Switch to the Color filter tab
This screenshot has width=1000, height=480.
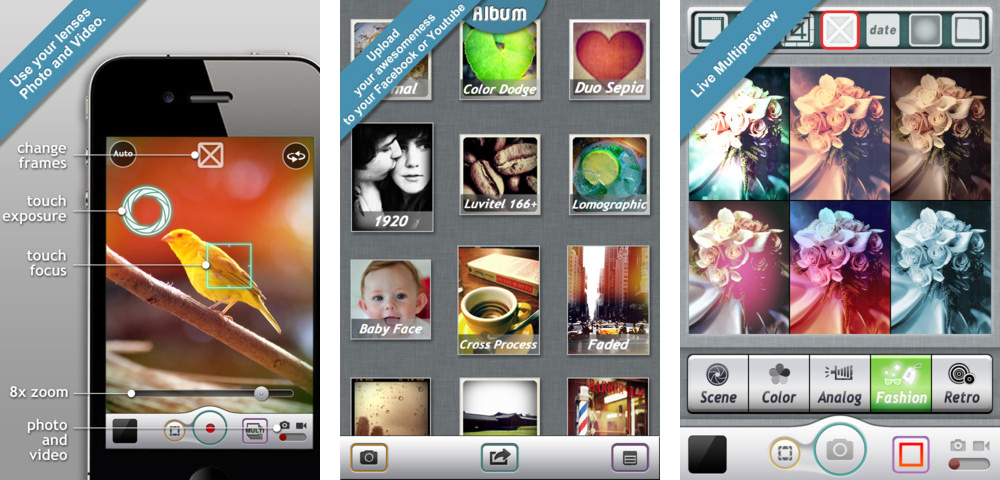coord(779,384)
